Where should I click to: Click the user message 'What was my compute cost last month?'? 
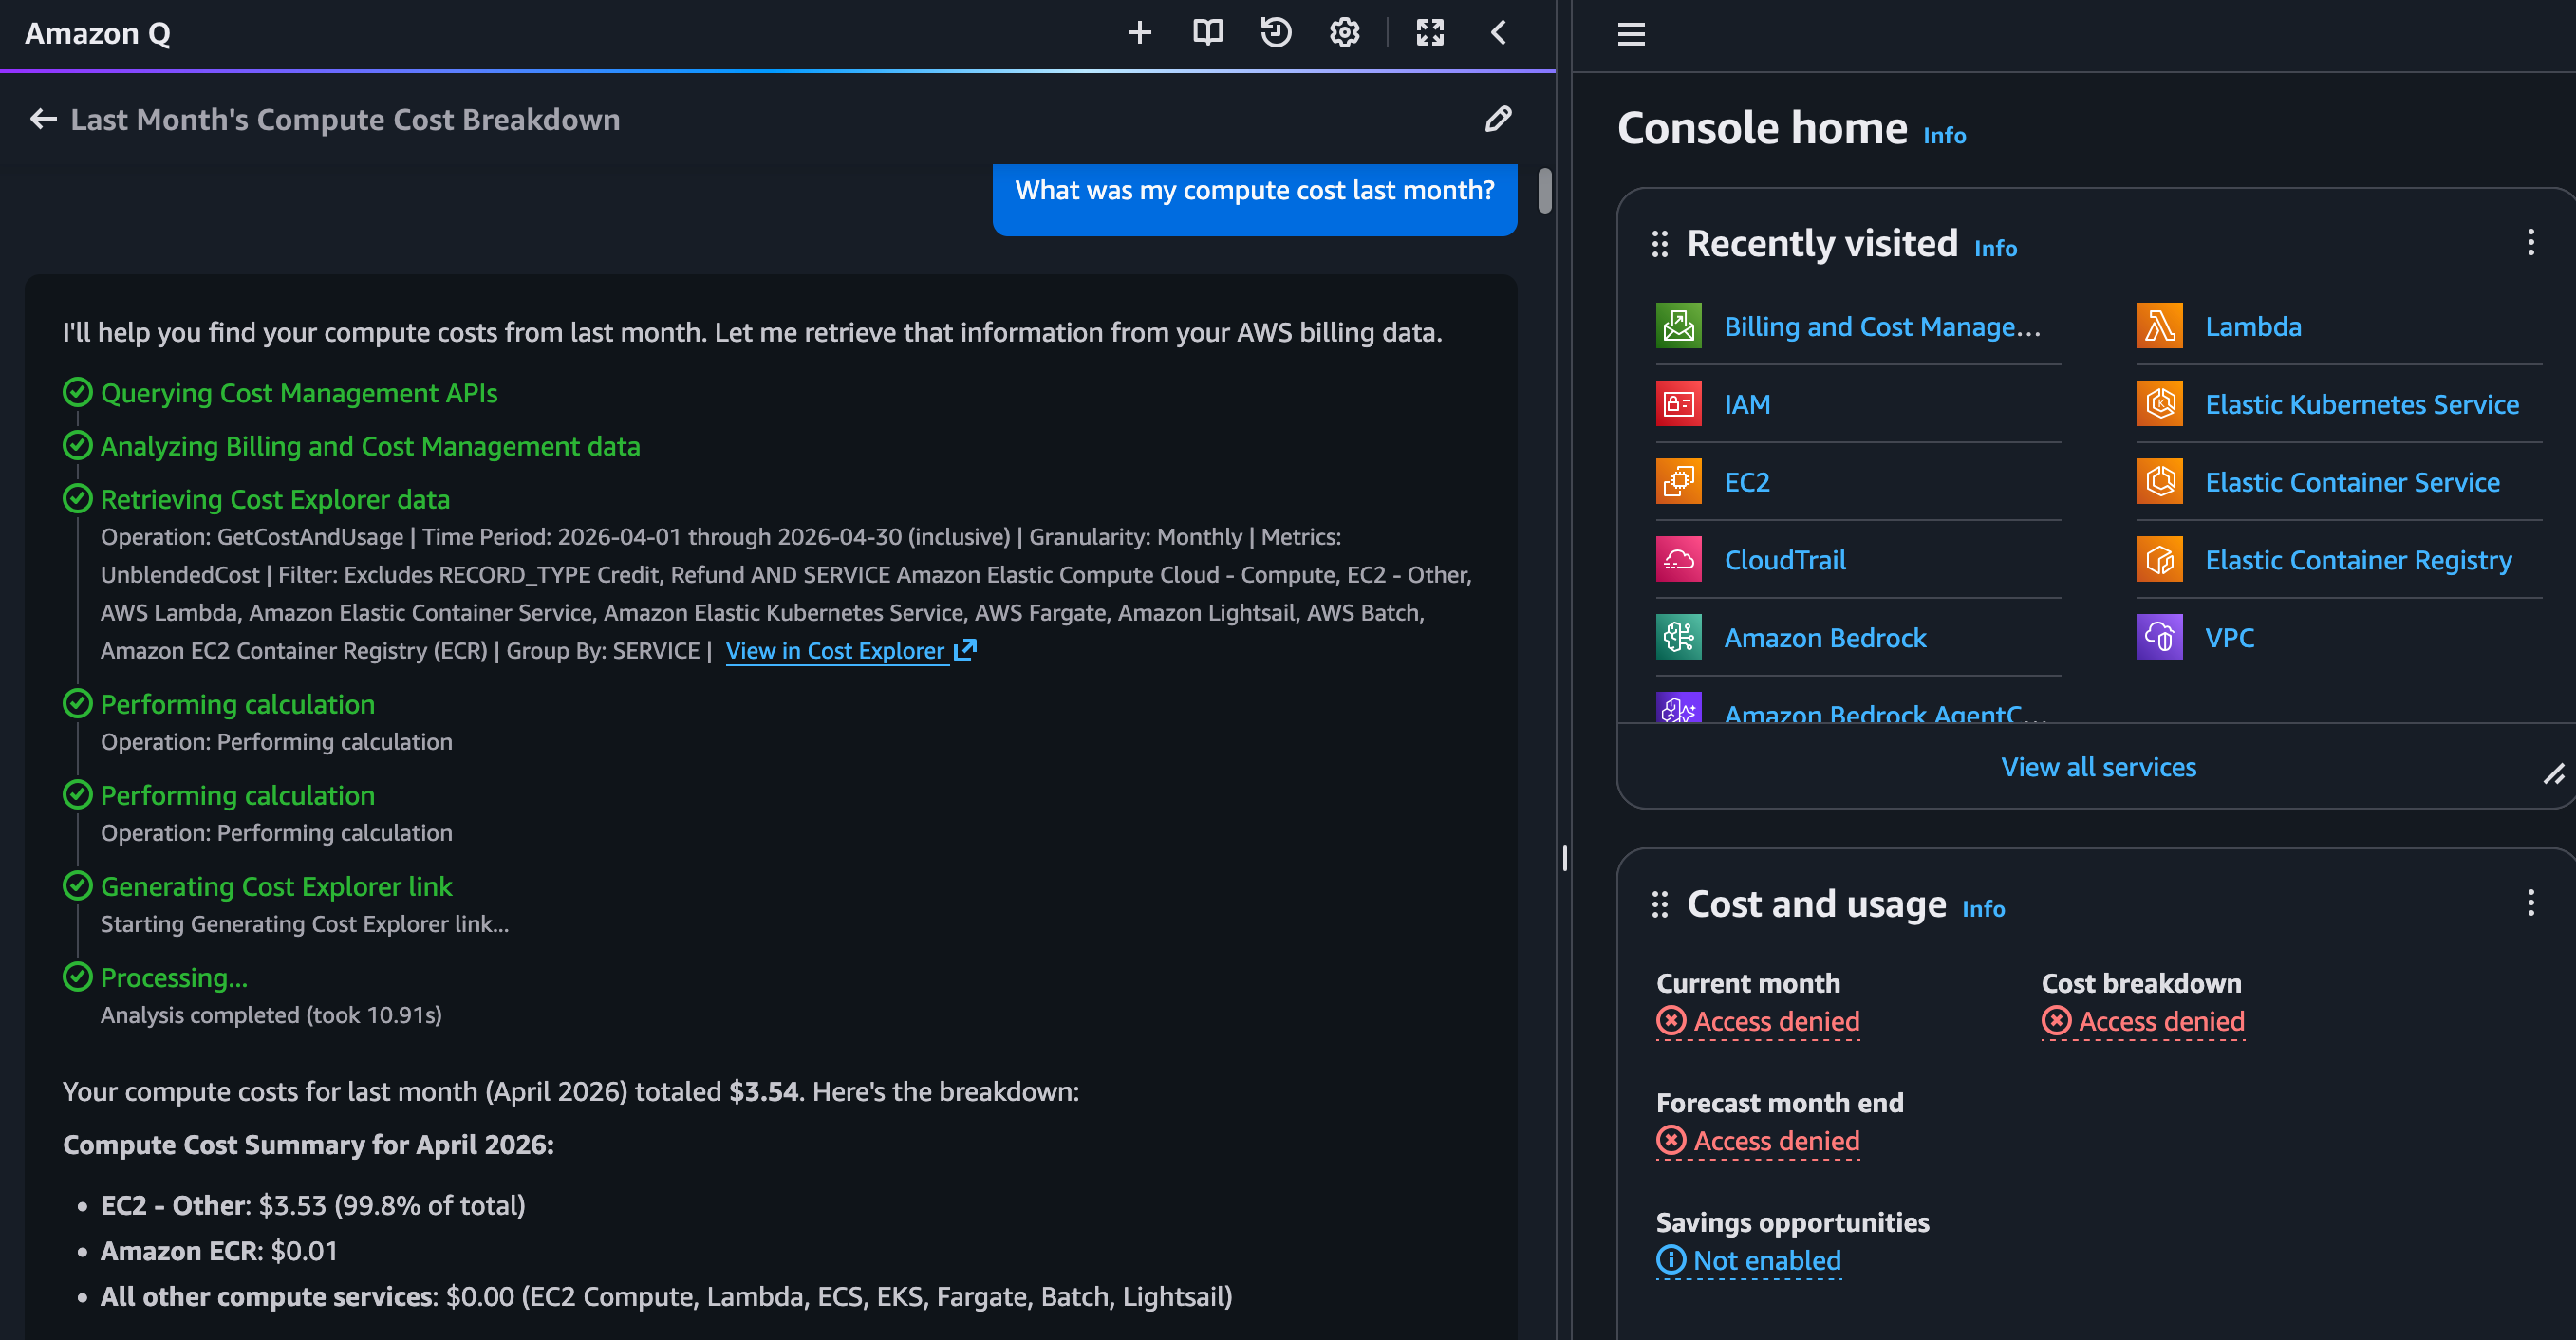pos(1254,192)
